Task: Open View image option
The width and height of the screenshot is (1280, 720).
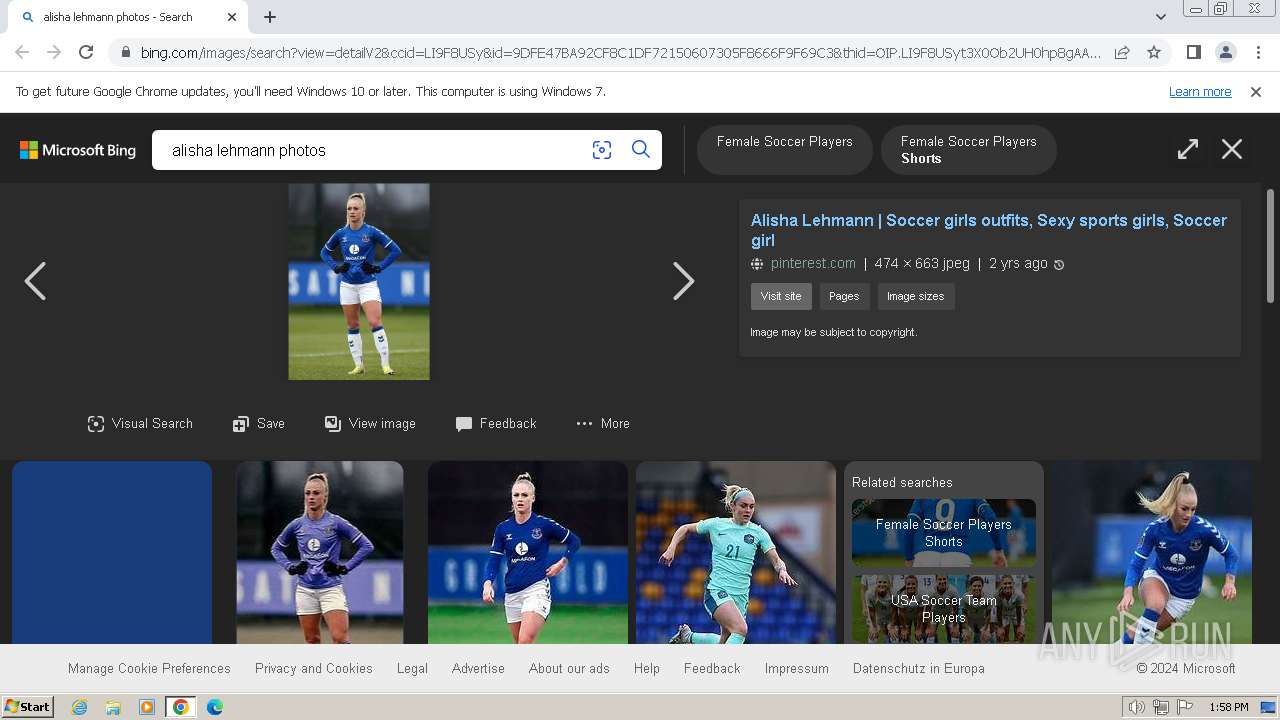Action: point(370,424)
